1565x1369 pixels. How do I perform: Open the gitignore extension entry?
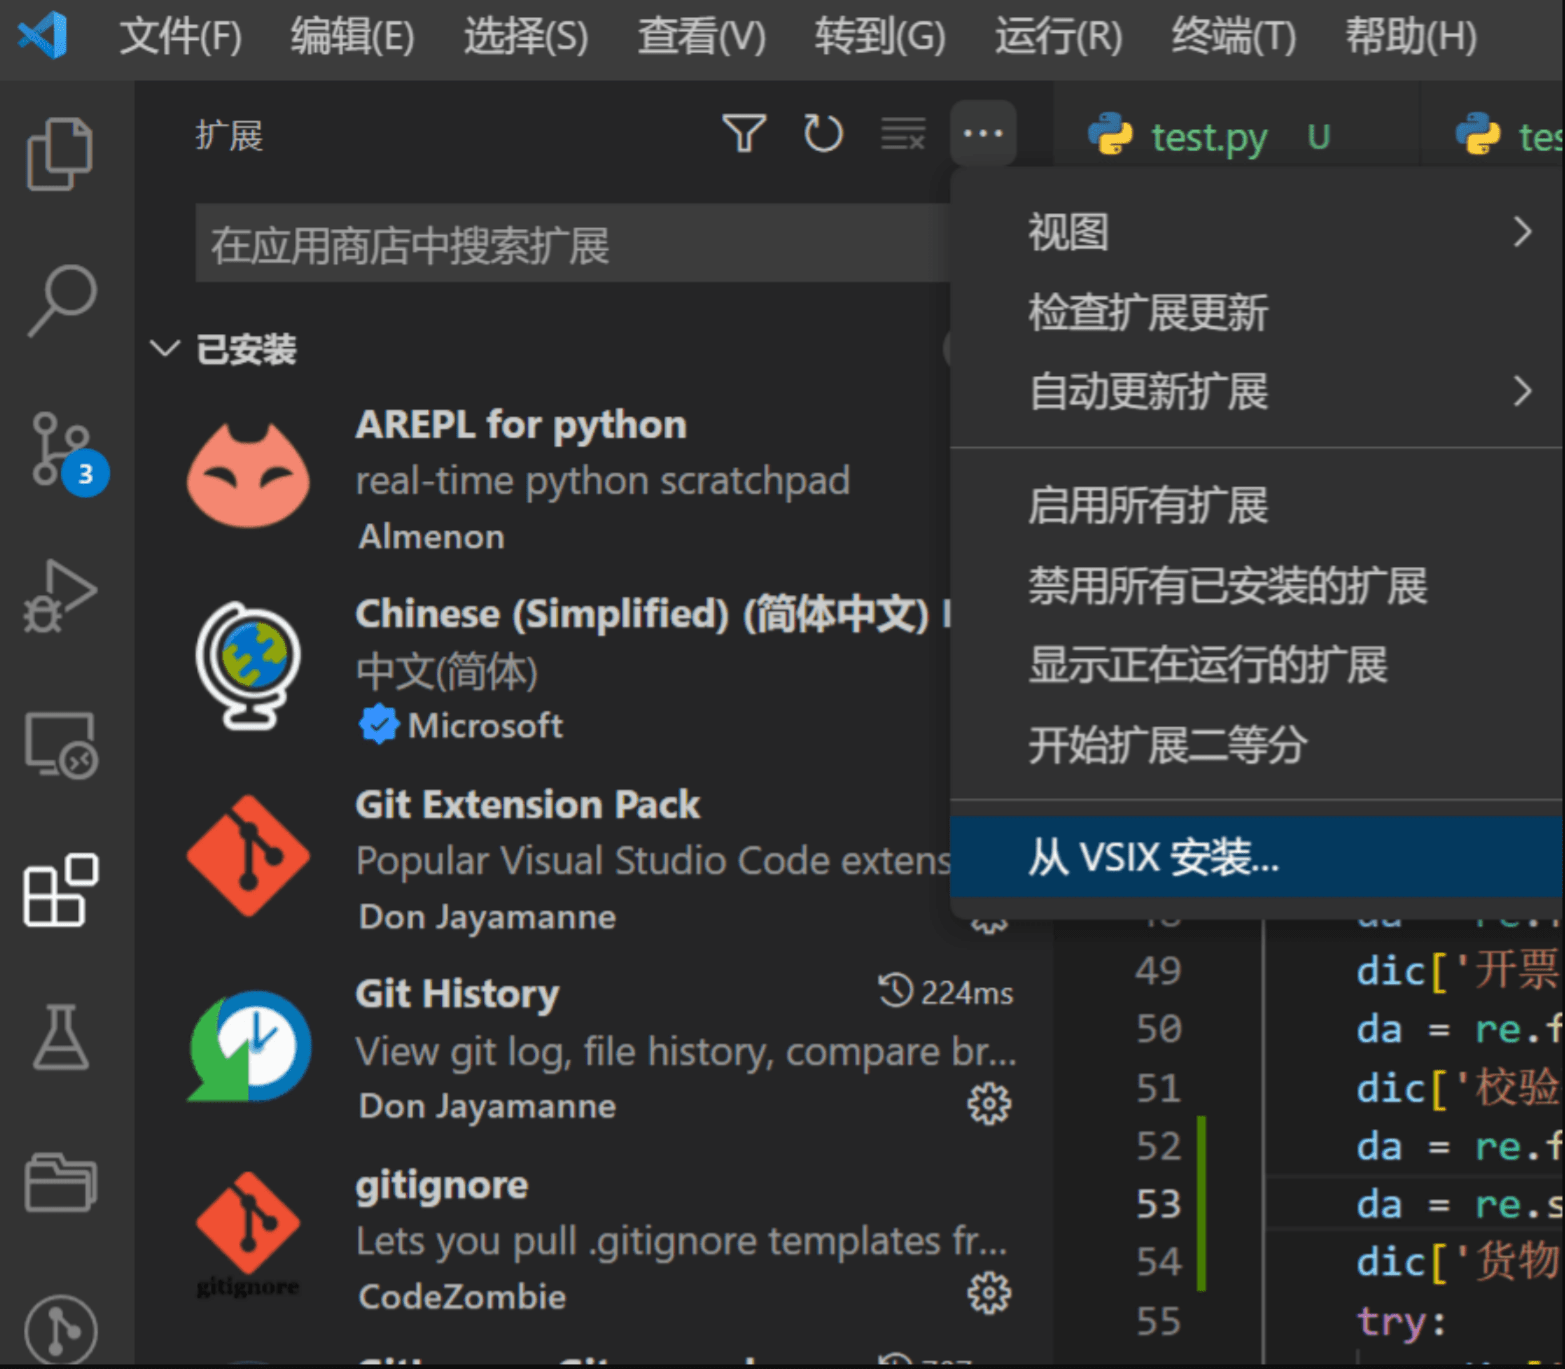594,1238
